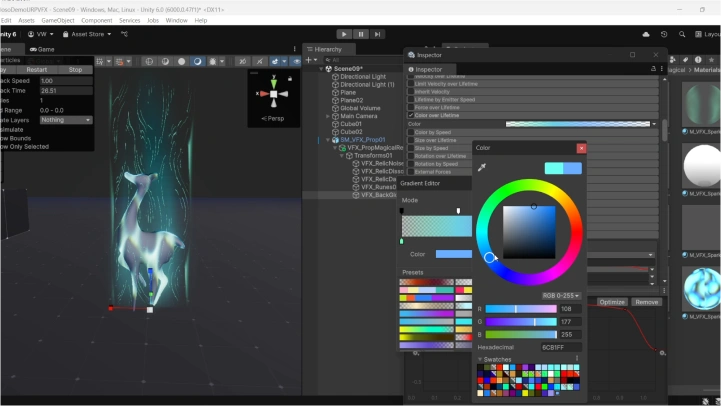Enable Size over Lifetime checkbox
721x406 pixels.
[411, 140]
